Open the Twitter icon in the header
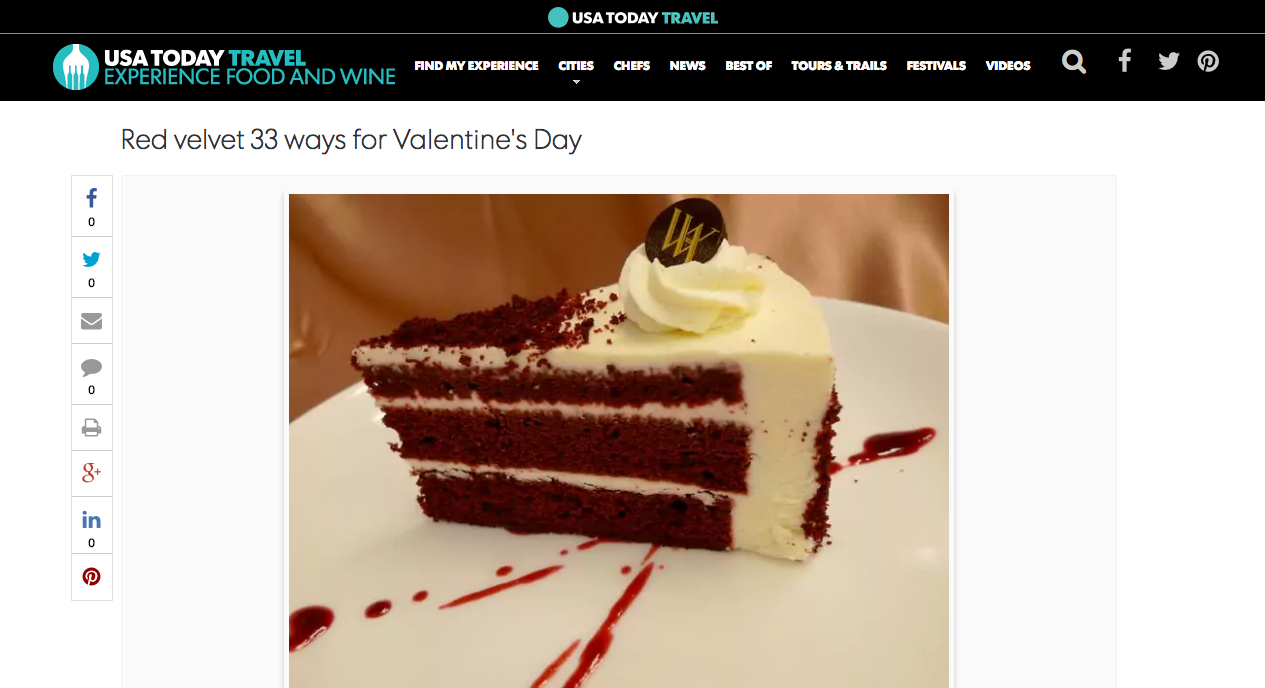The height and width of the screenshot is (688, 1265). (x=1169, y=61)
